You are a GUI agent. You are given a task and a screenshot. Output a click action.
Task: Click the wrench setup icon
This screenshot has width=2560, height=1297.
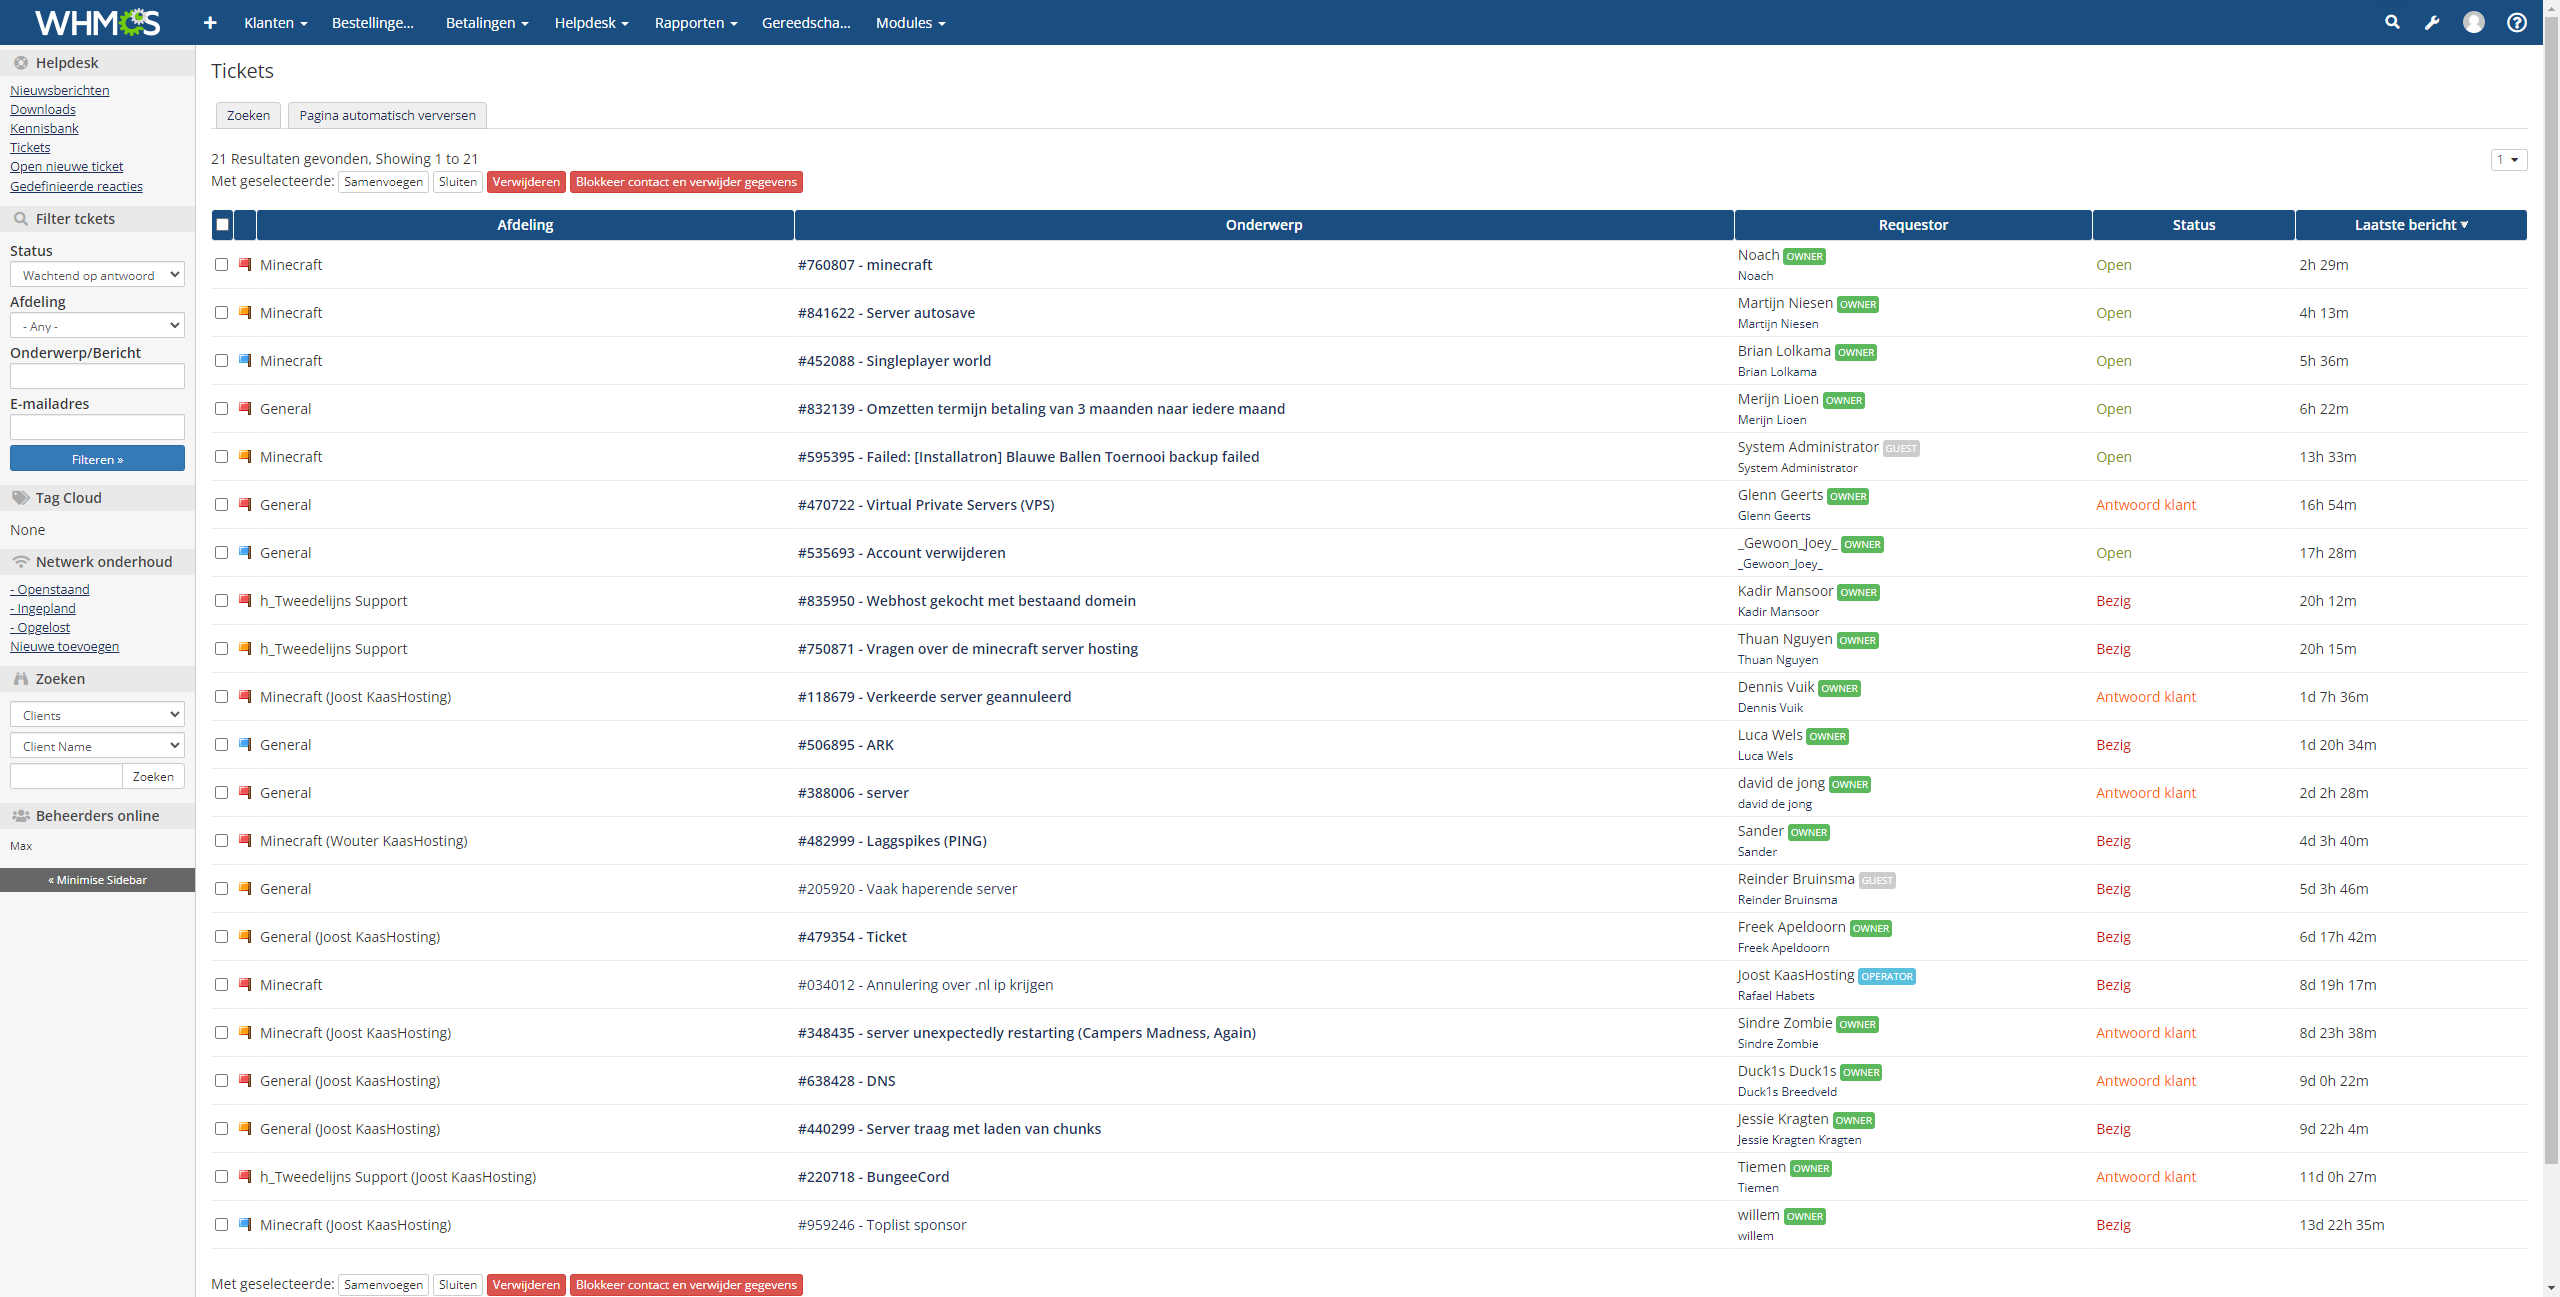point(2432,23)
